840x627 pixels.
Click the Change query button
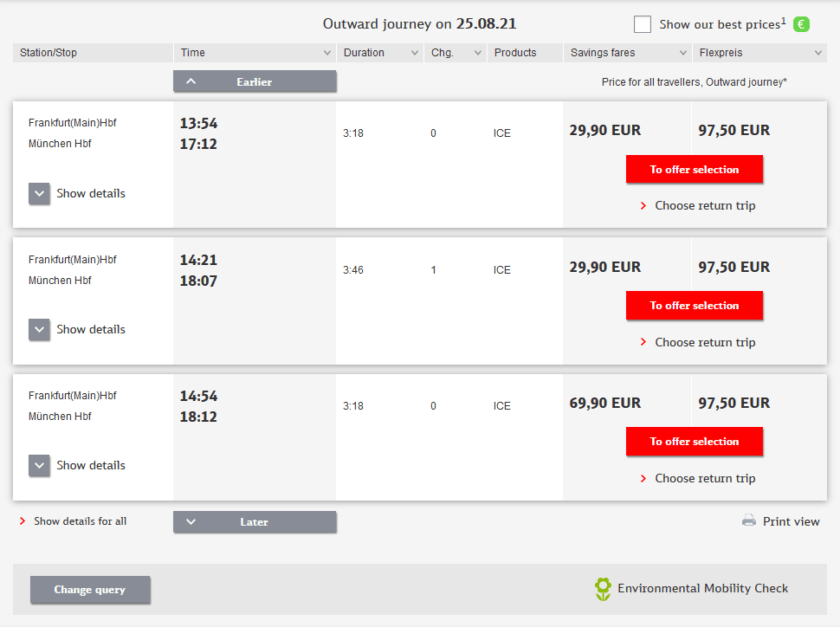[90, 589]
